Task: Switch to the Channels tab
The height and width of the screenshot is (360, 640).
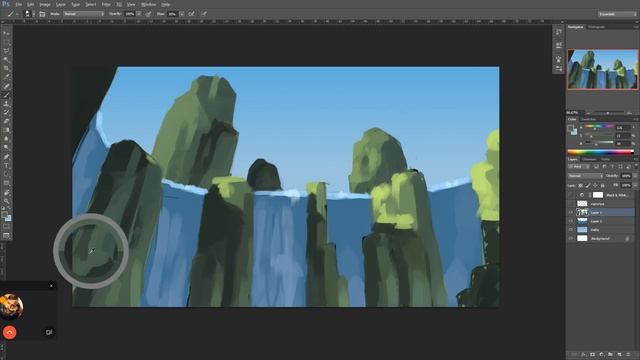Action: [589, 159]
